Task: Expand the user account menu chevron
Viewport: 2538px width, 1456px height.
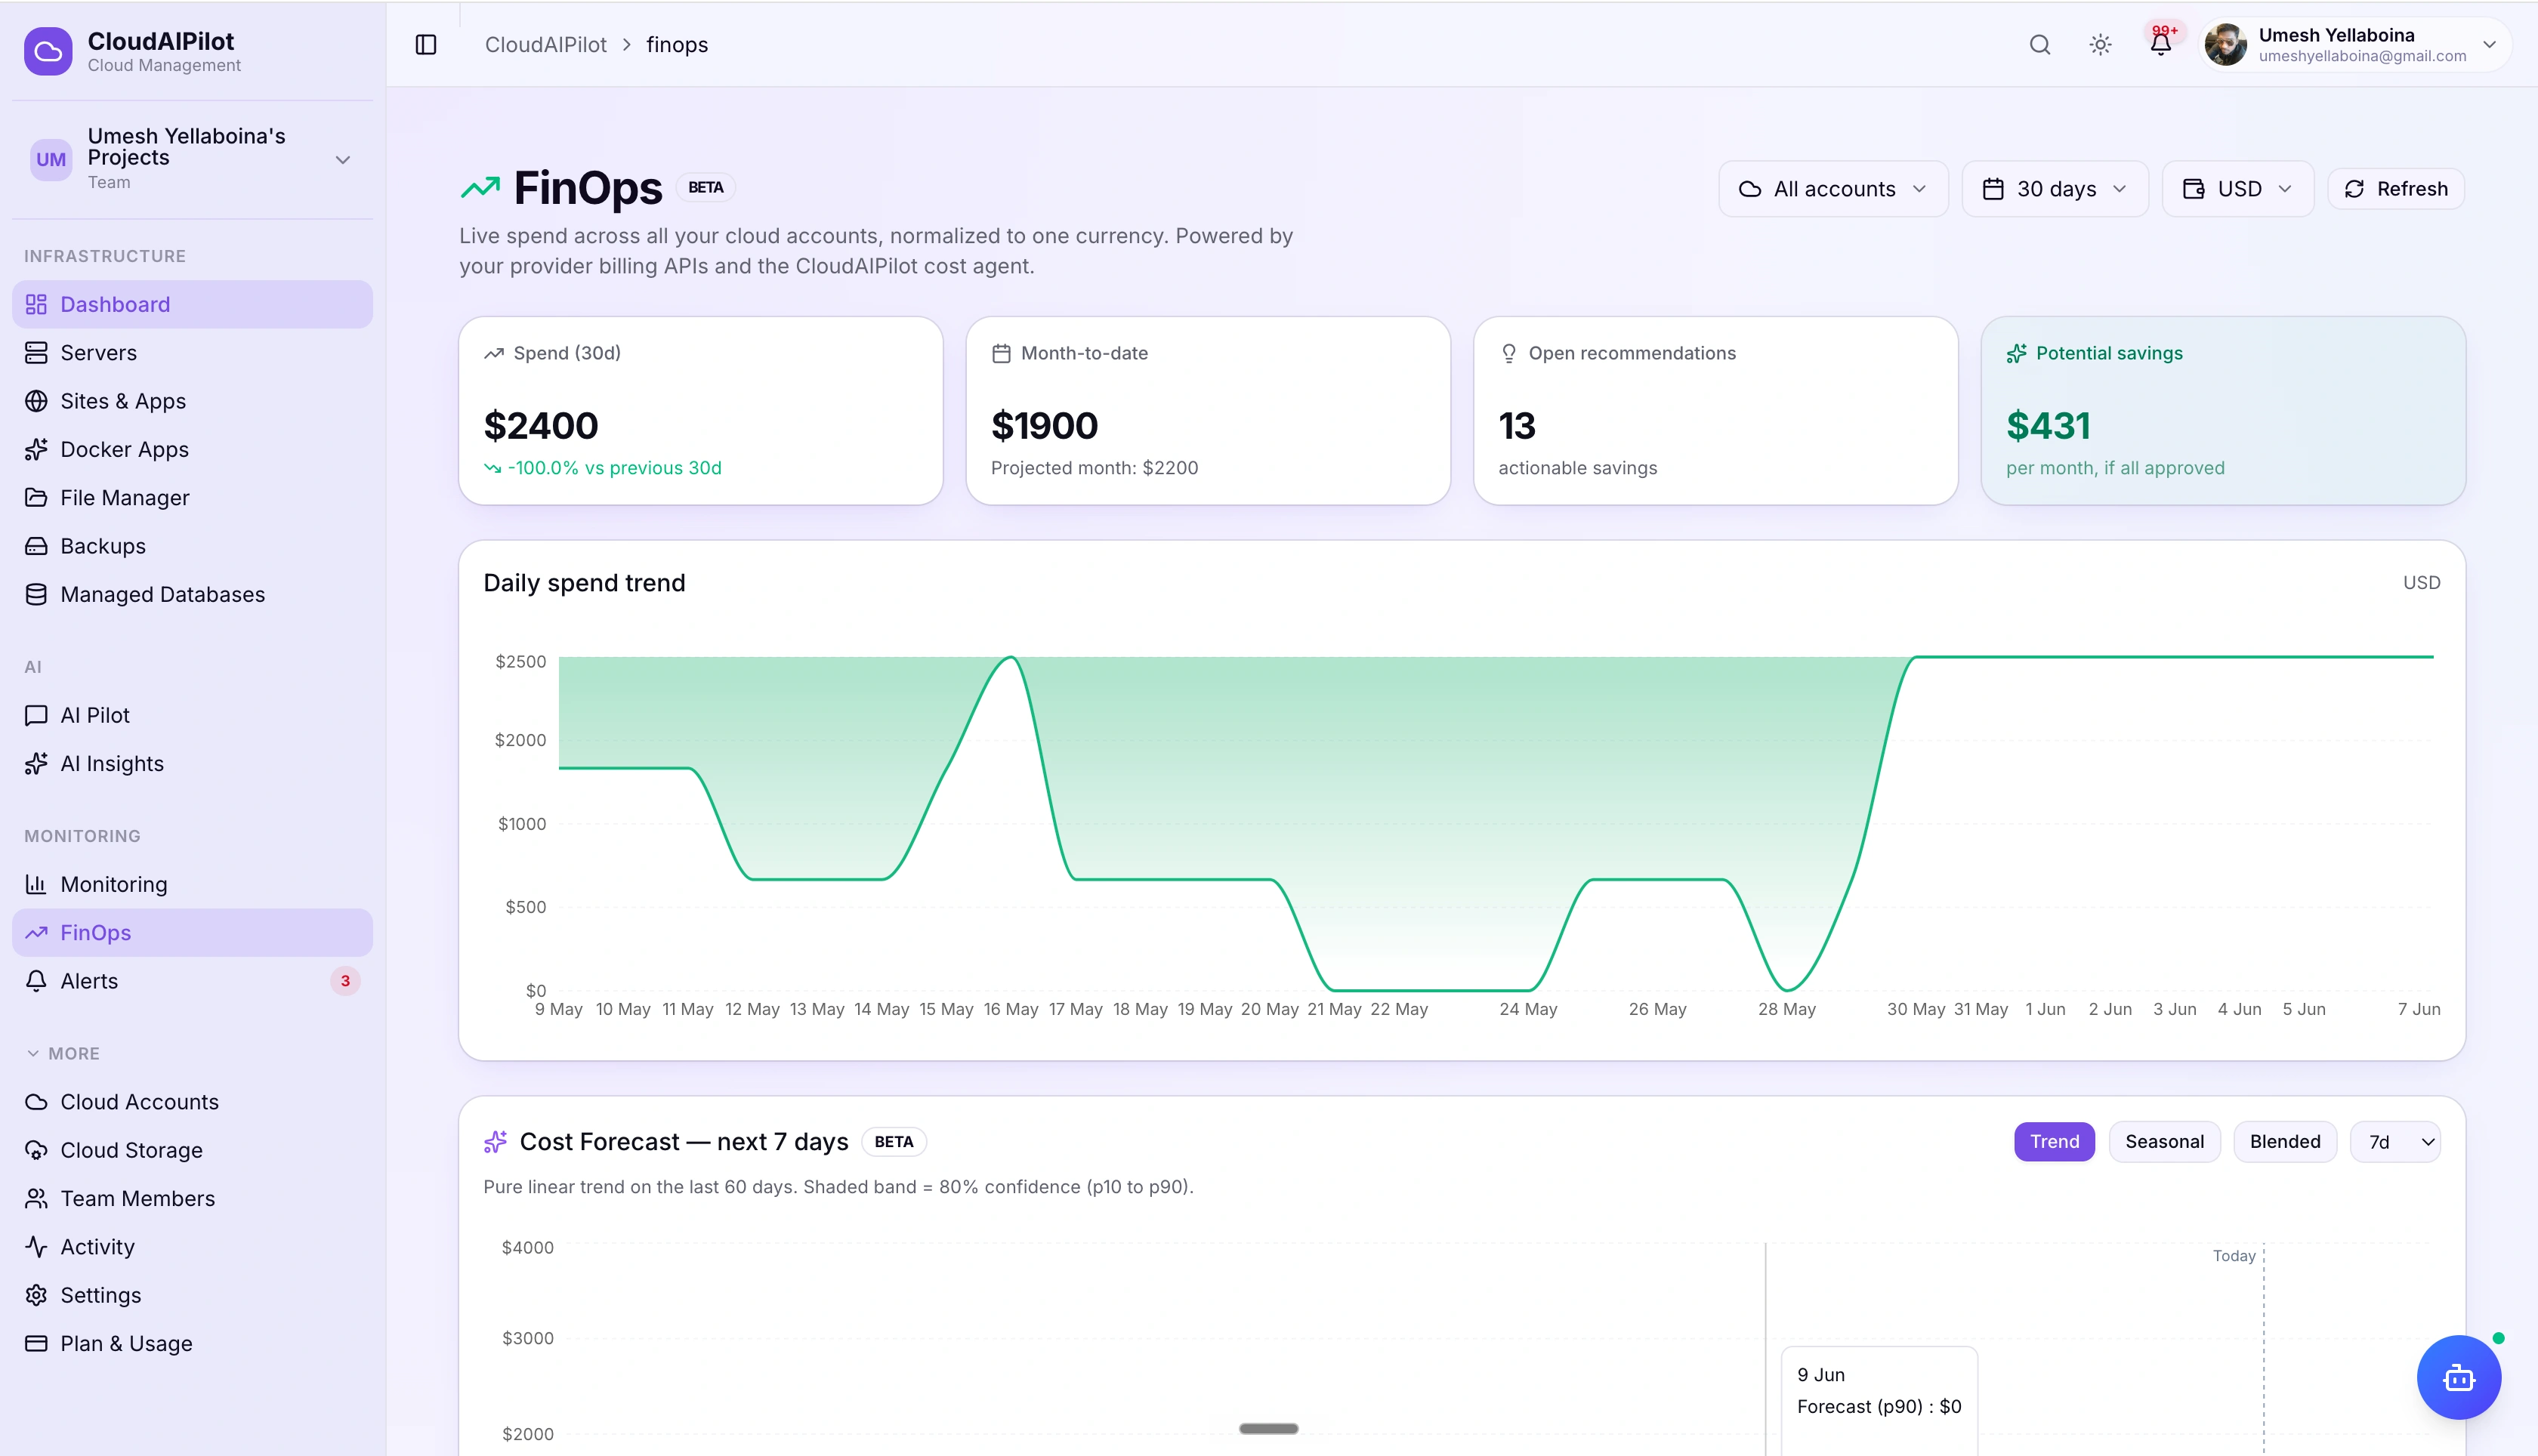Action: point(2490,45)
